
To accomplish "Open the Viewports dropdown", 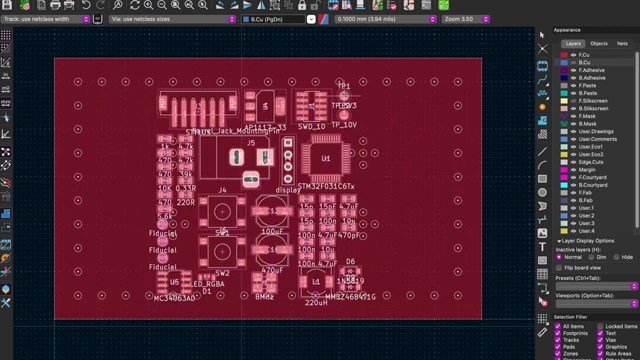I will [x=596, y=304].
